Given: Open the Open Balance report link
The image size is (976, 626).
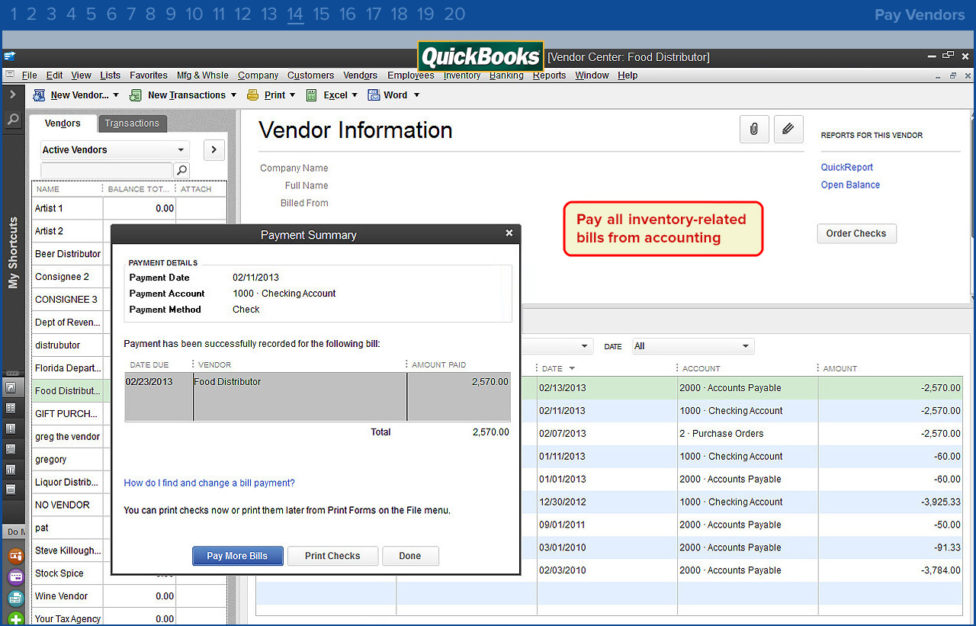Looking at the screenshot, I should pyautogui.click(x=850, y=185).
